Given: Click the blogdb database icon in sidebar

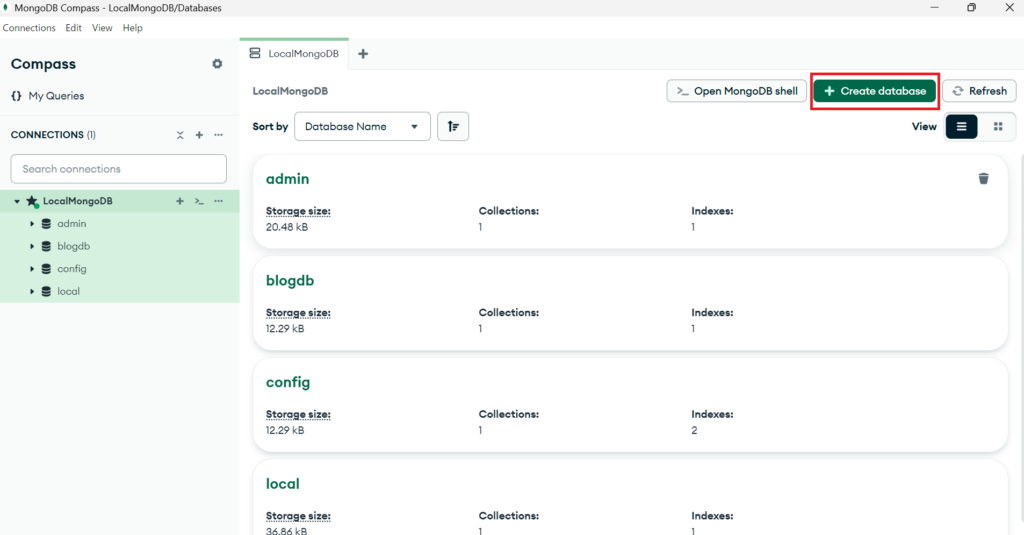Looking at the screenshot, I should click(x=46, y=246).
